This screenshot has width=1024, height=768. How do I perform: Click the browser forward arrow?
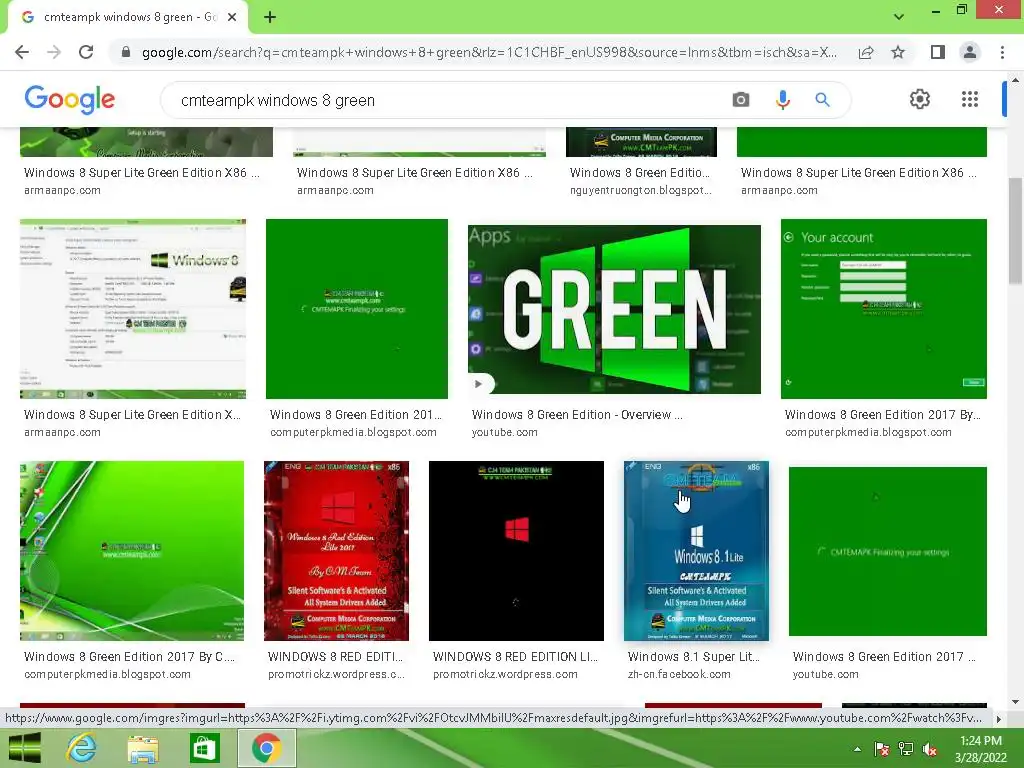pos(54,52)
